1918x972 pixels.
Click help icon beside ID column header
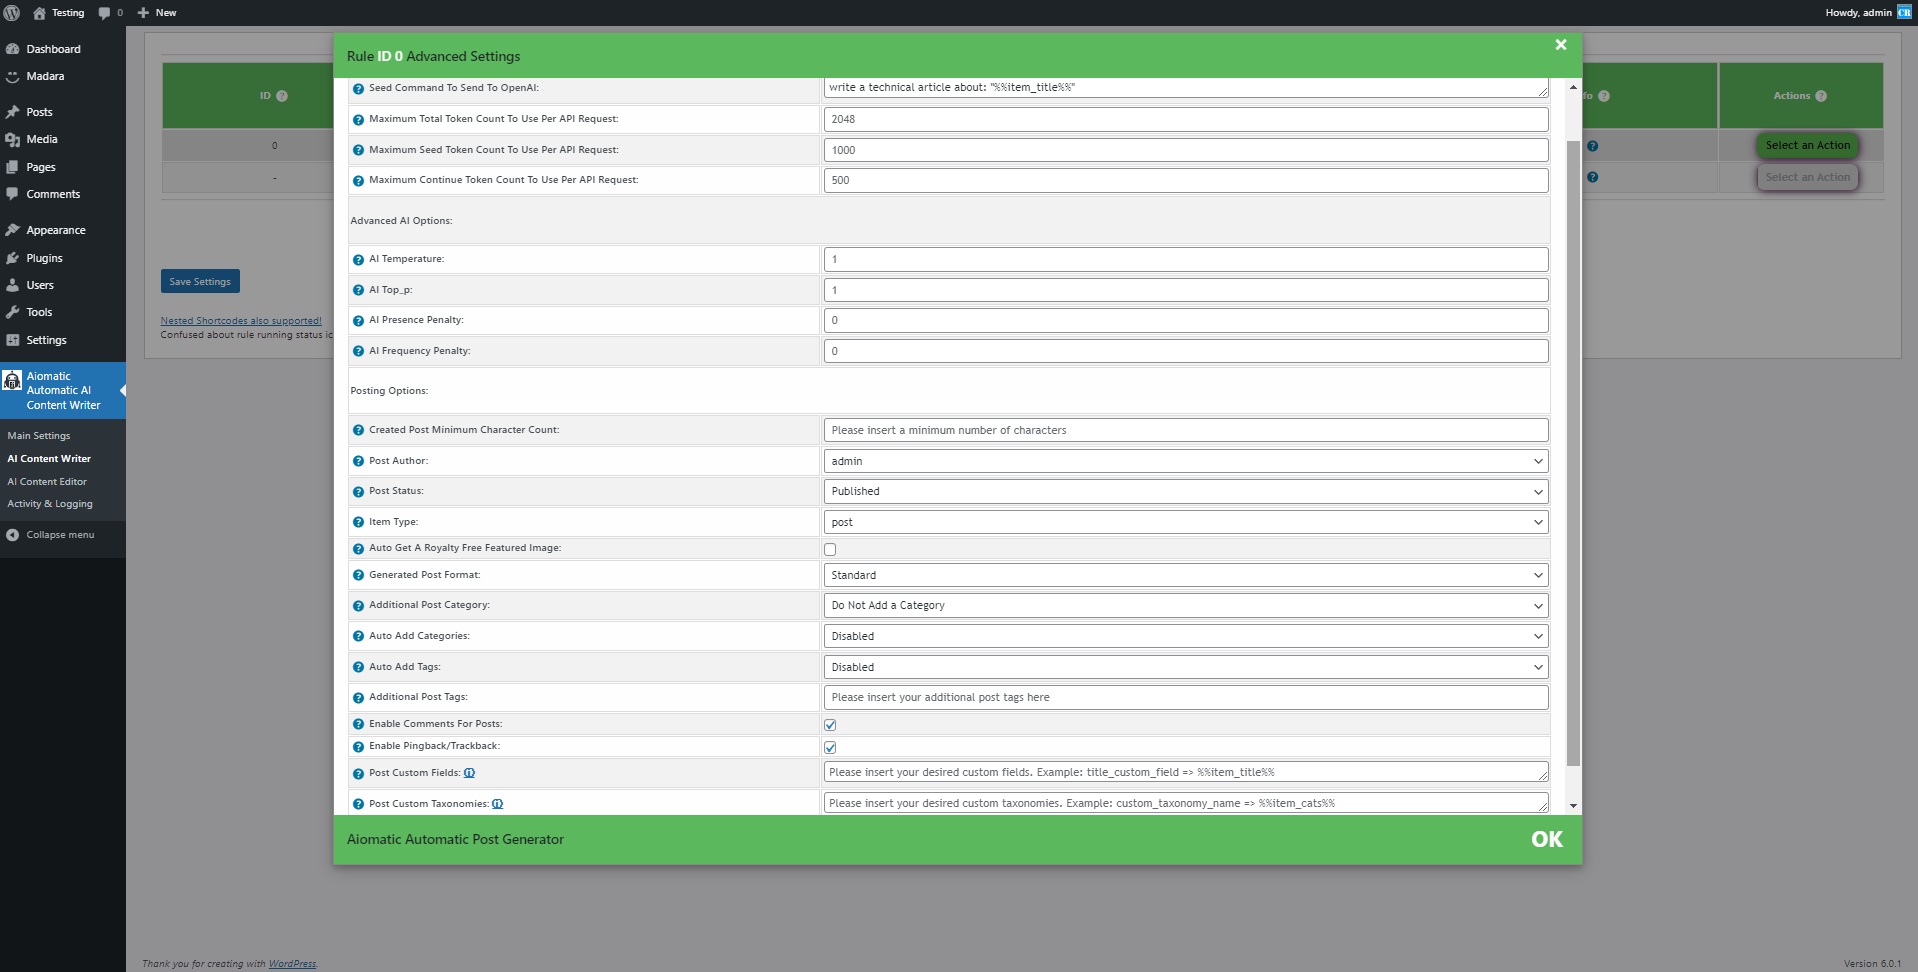click(x=282, y=96)
